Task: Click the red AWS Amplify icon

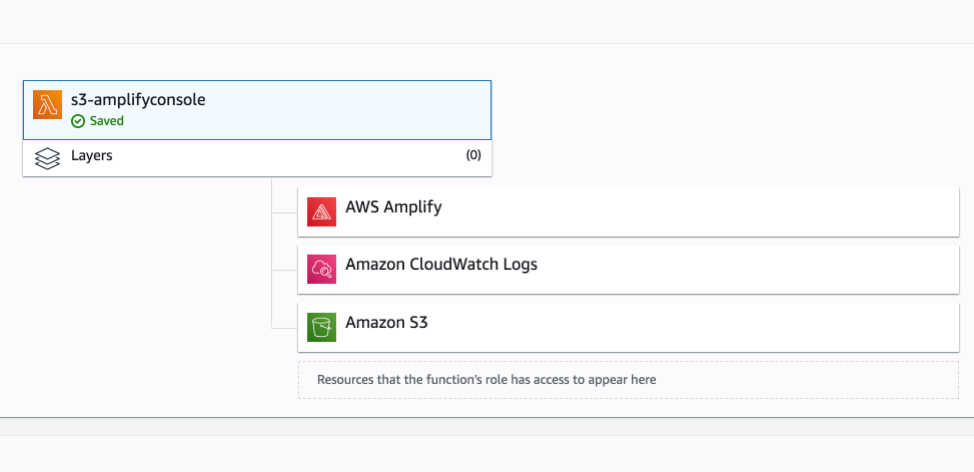Action: coord(322,212)
